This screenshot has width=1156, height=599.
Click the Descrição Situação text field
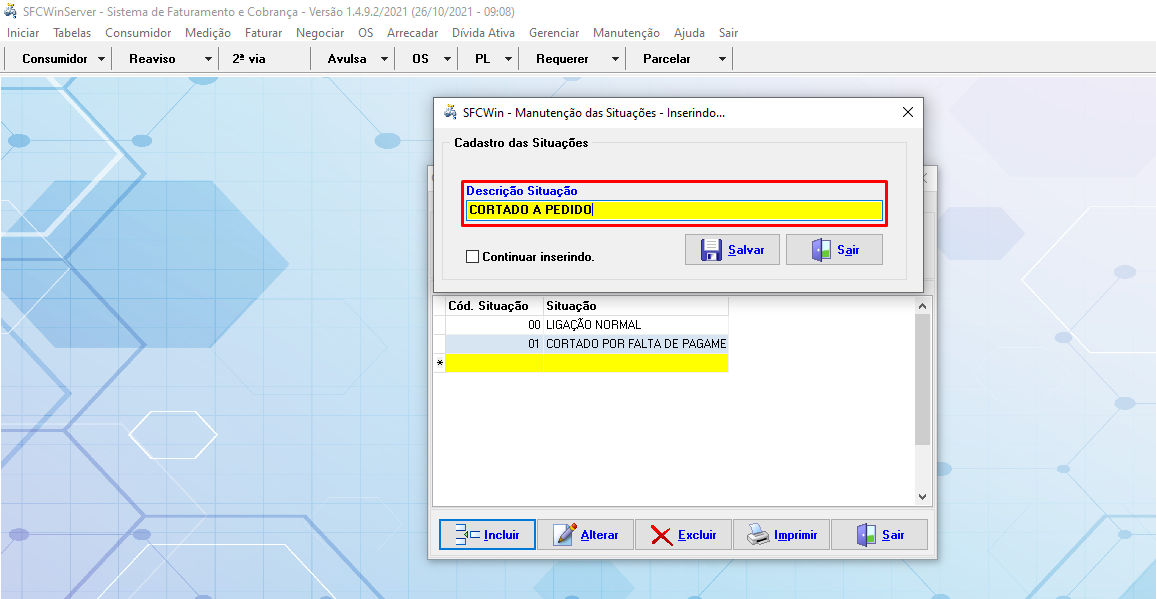(673, 210)
